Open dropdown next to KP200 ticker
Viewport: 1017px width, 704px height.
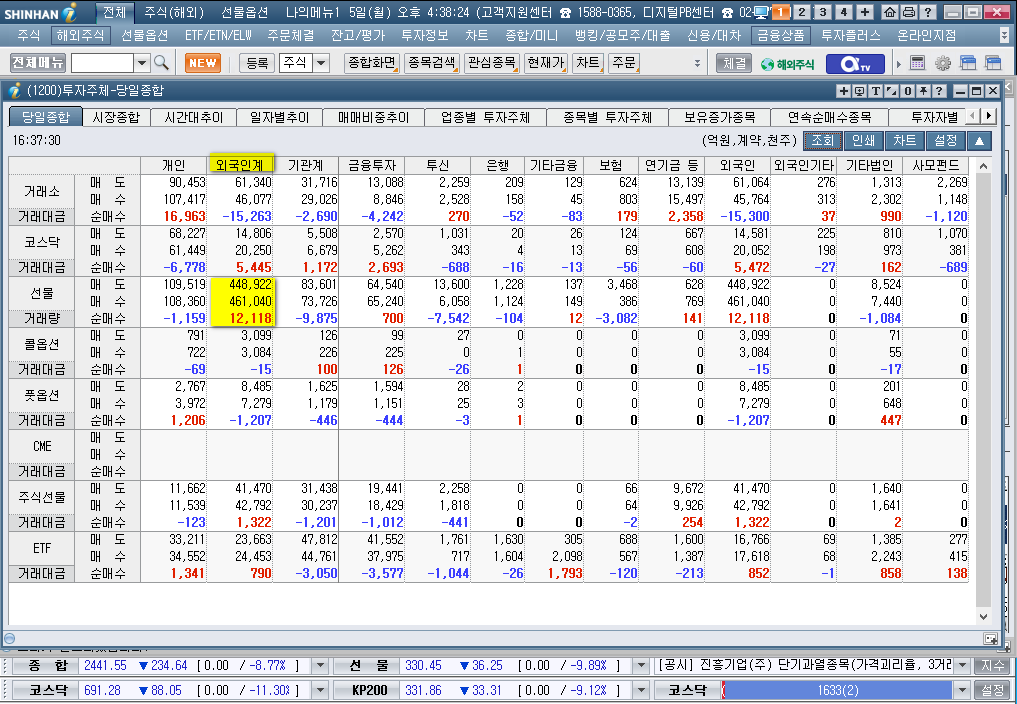point(641,690)
